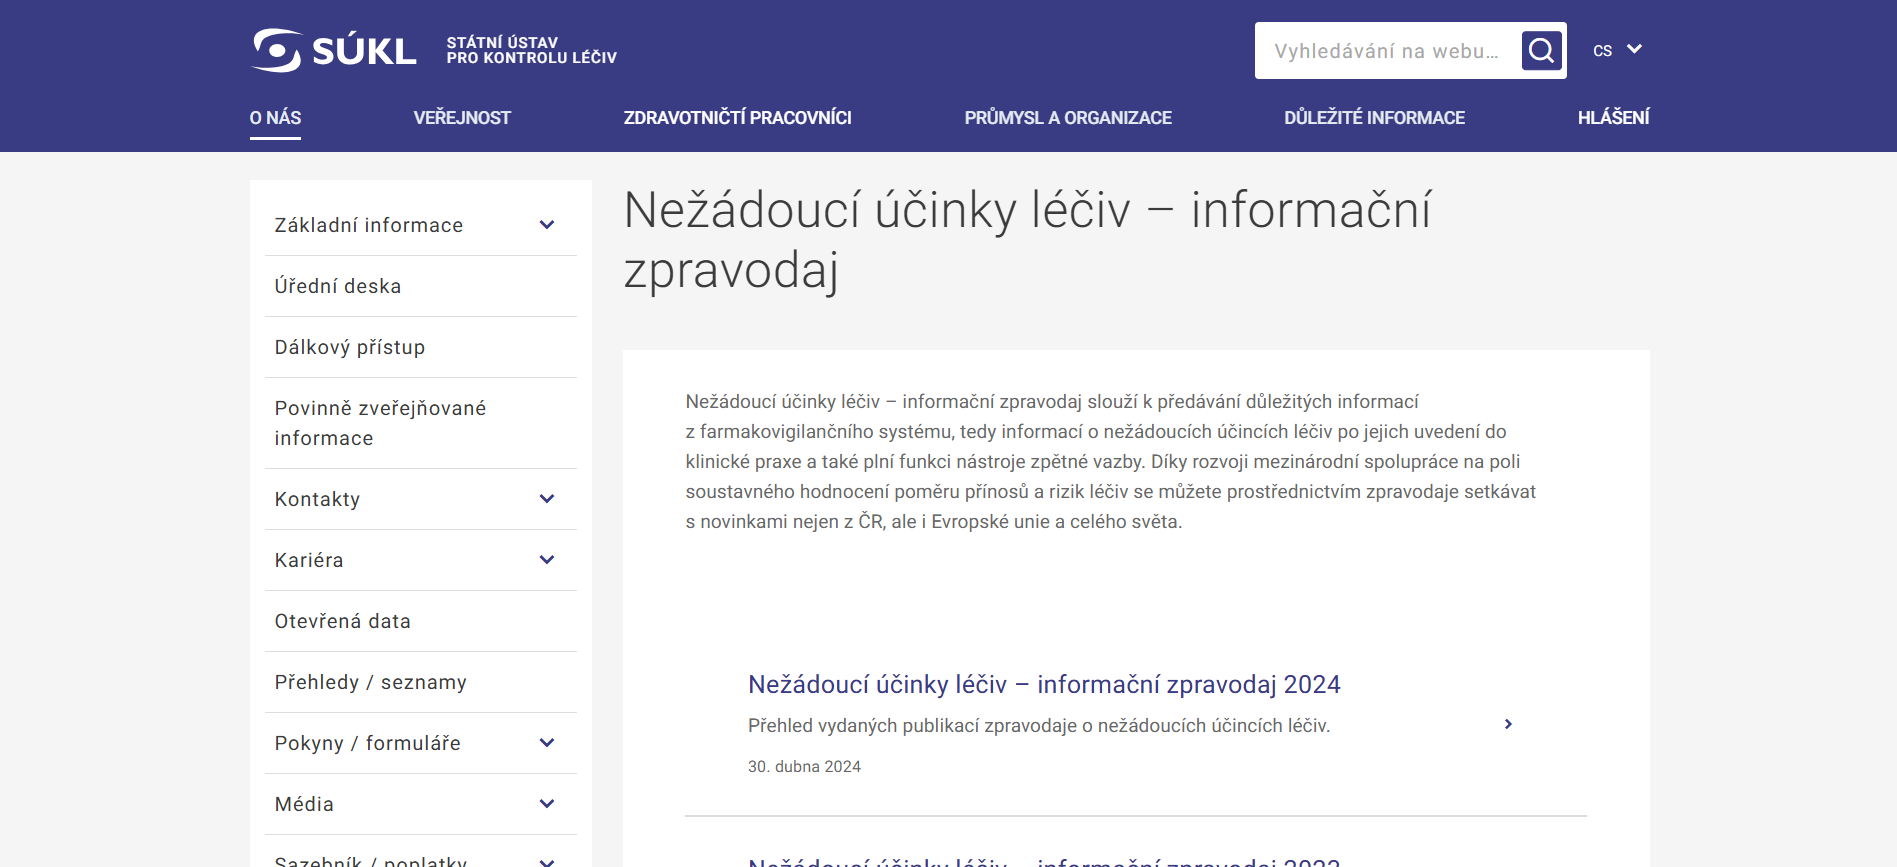Open ZDRAVOTNIČTÍ PRACOVNÍCI menu
The width and height of the screenshot is (1897, 867).
click(738, 118)
